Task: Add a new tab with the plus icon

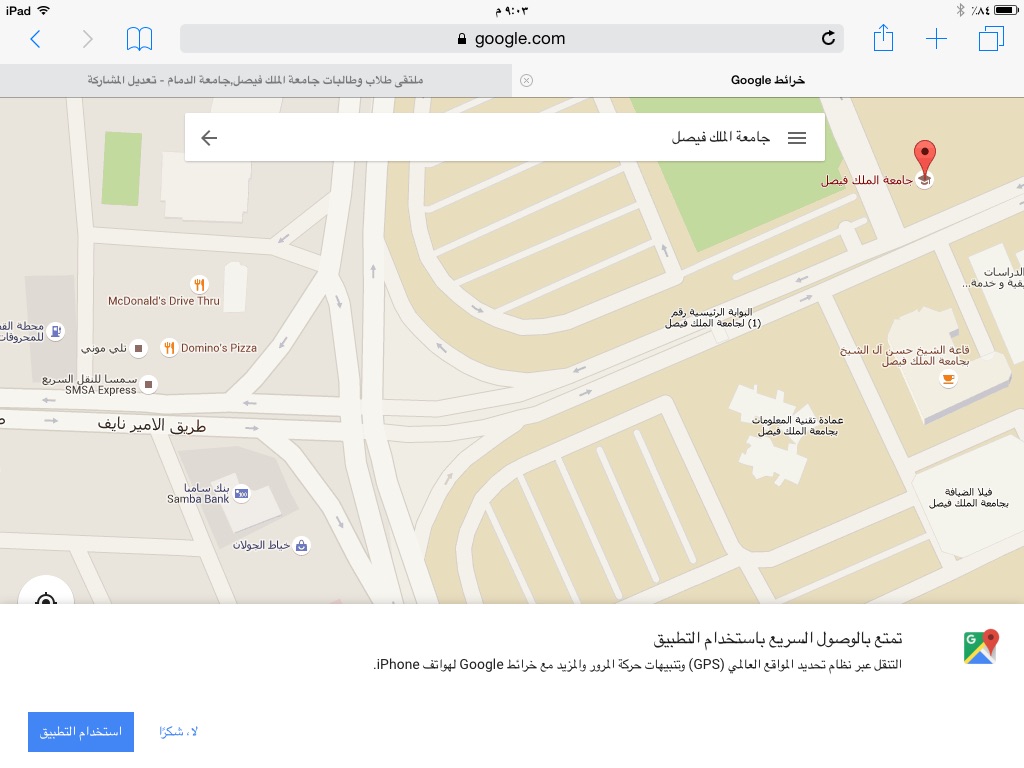Action: tap(936, 39)
